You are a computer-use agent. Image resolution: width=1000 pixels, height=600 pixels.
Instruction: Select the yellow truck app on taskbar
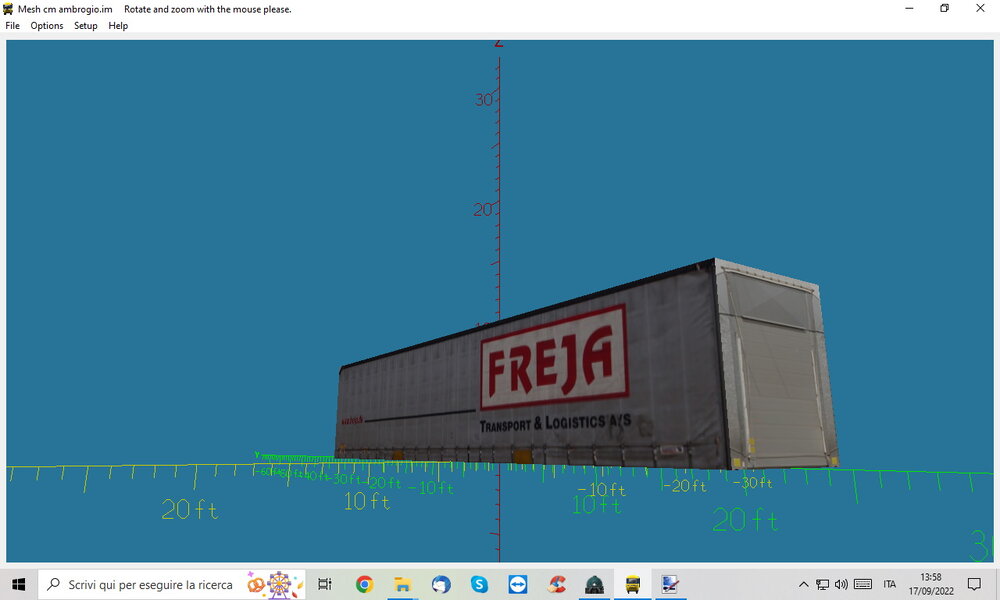(633, 584)
